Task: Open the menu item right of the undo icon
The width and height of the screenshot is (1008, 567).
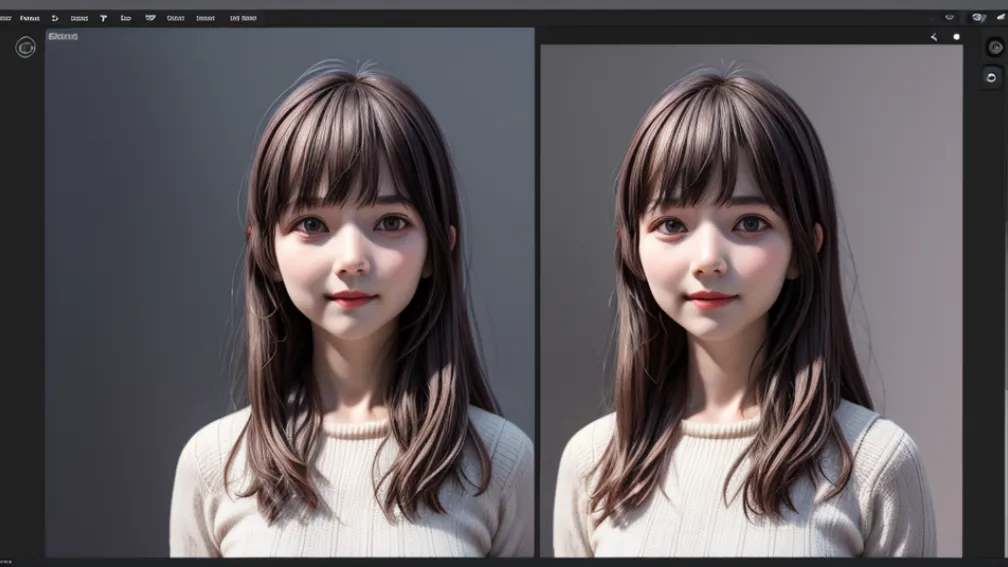Action: (x=79, y=18)
